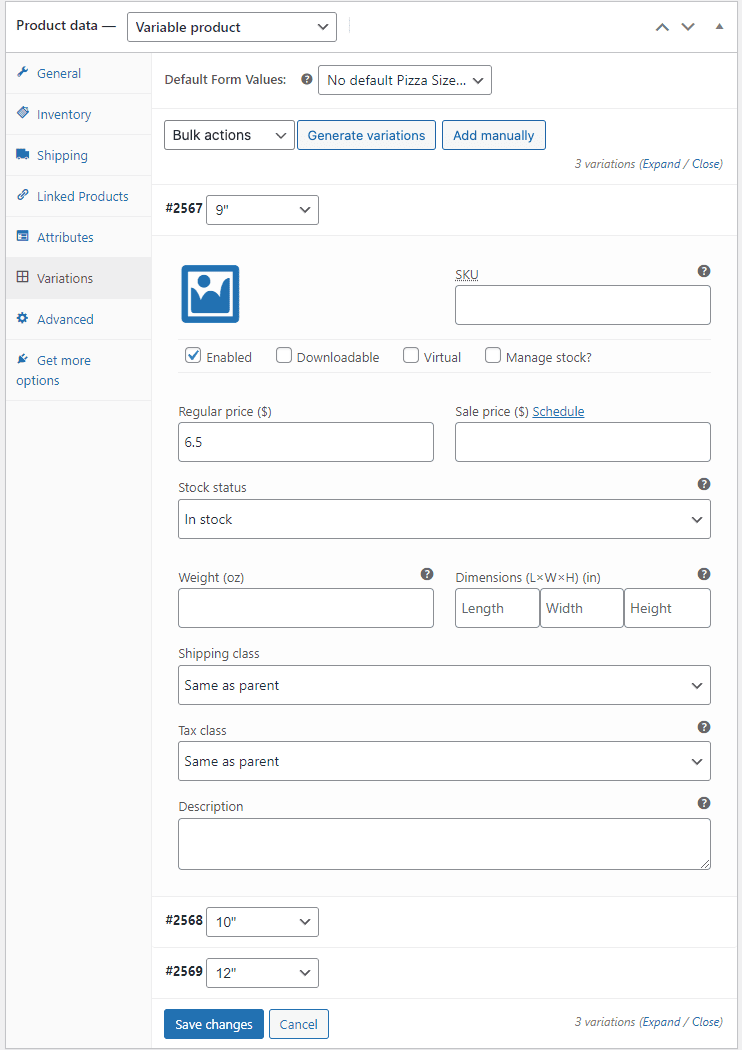Expand the Stock status dropdown
The image size is (742, 1050).
click(444, 520)
